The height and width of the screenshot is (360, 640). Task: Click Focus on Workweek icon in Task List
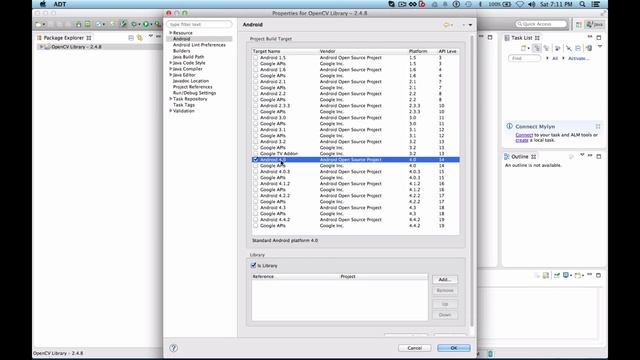(558, 48)
